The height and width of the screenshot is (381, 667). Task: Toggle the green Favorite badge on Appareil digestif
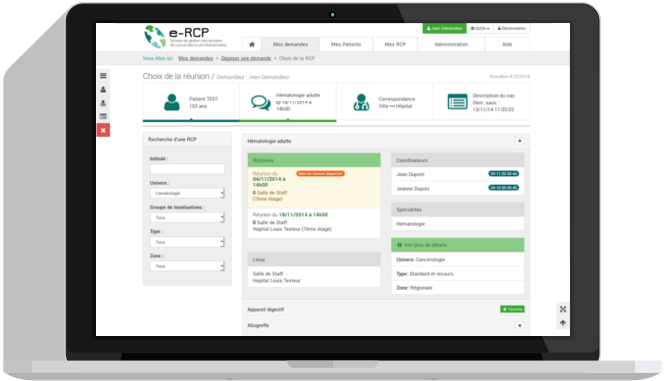point(512,309)
